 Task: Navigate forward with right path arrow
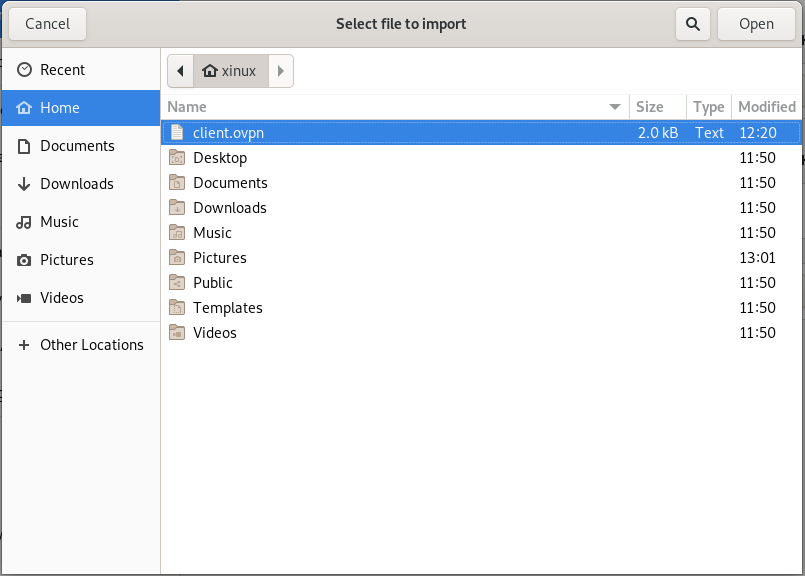point(281,71)
